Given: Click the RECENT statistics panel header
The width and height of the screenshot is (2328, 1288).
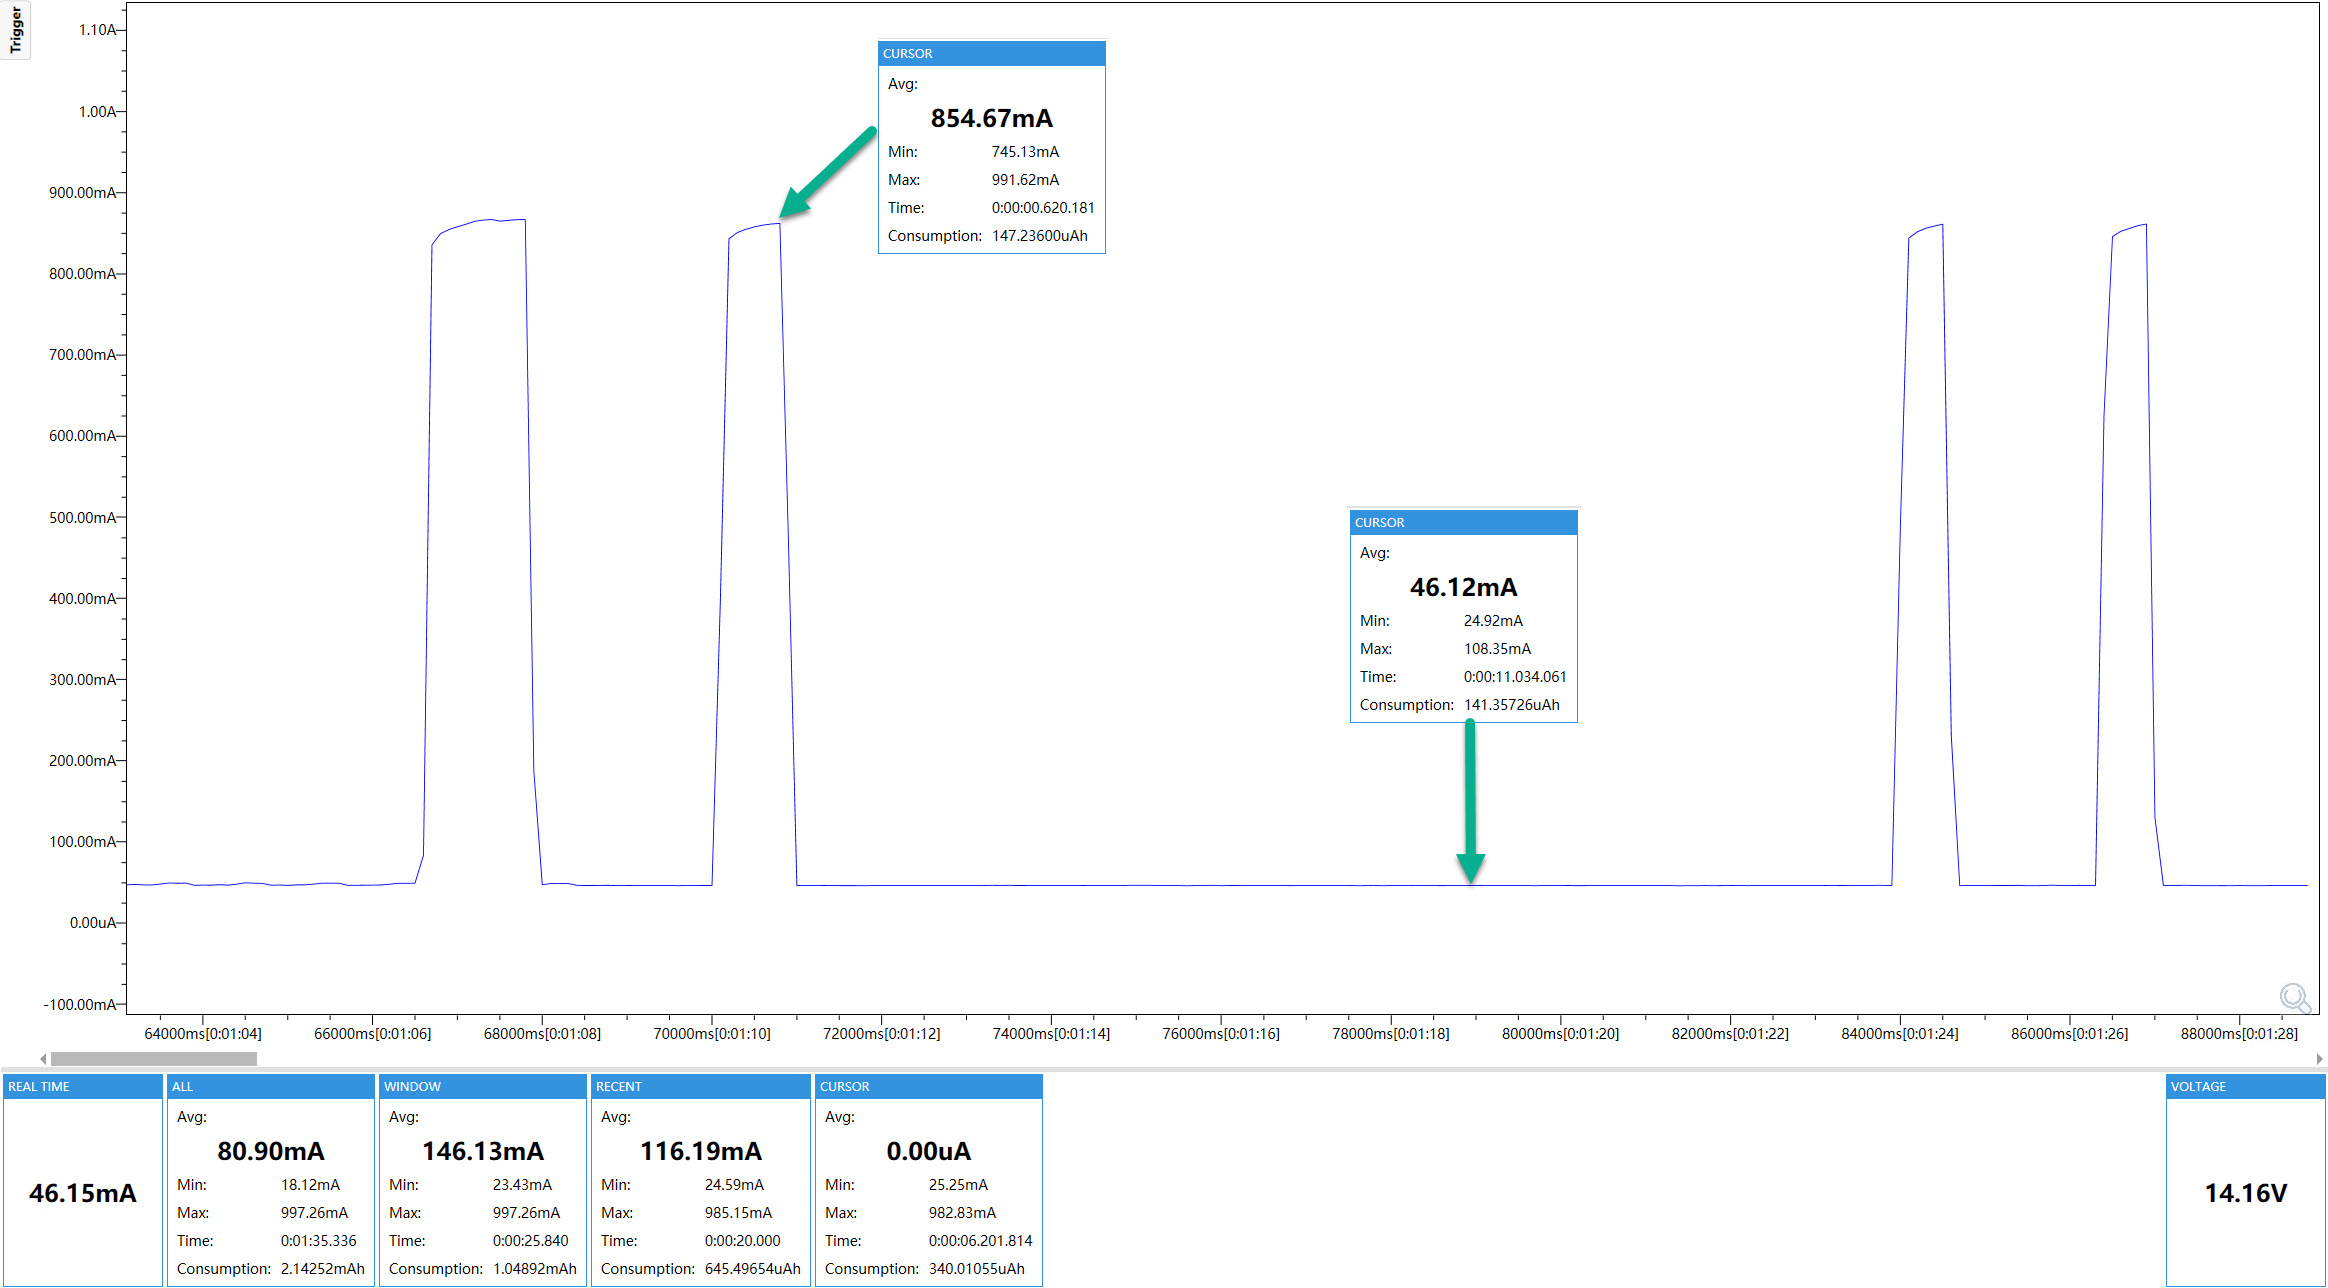Looking at the screenshot, I should 700,1087.
